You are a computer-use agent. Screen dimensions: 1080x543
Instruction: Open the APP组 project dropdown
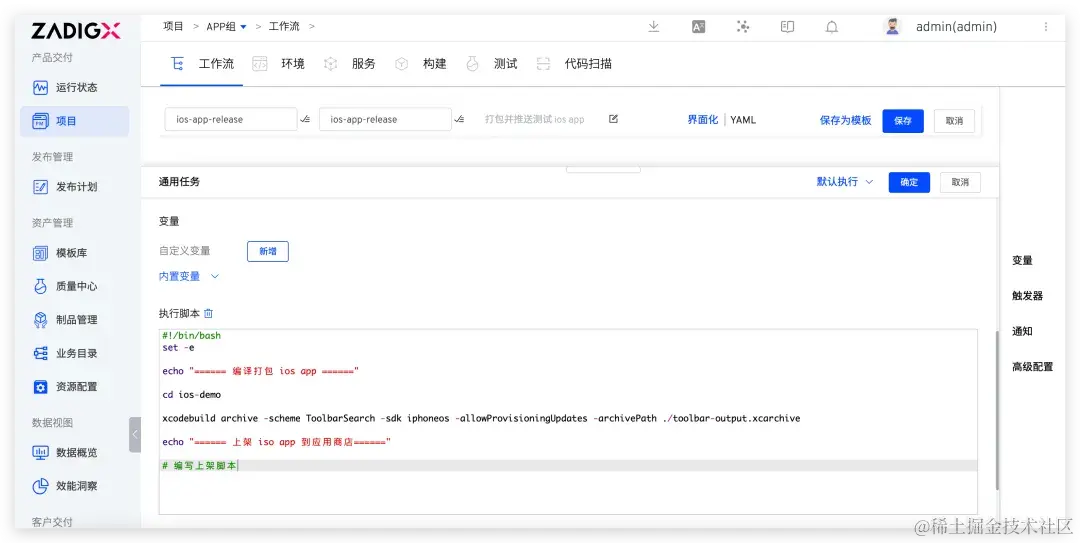226,27
